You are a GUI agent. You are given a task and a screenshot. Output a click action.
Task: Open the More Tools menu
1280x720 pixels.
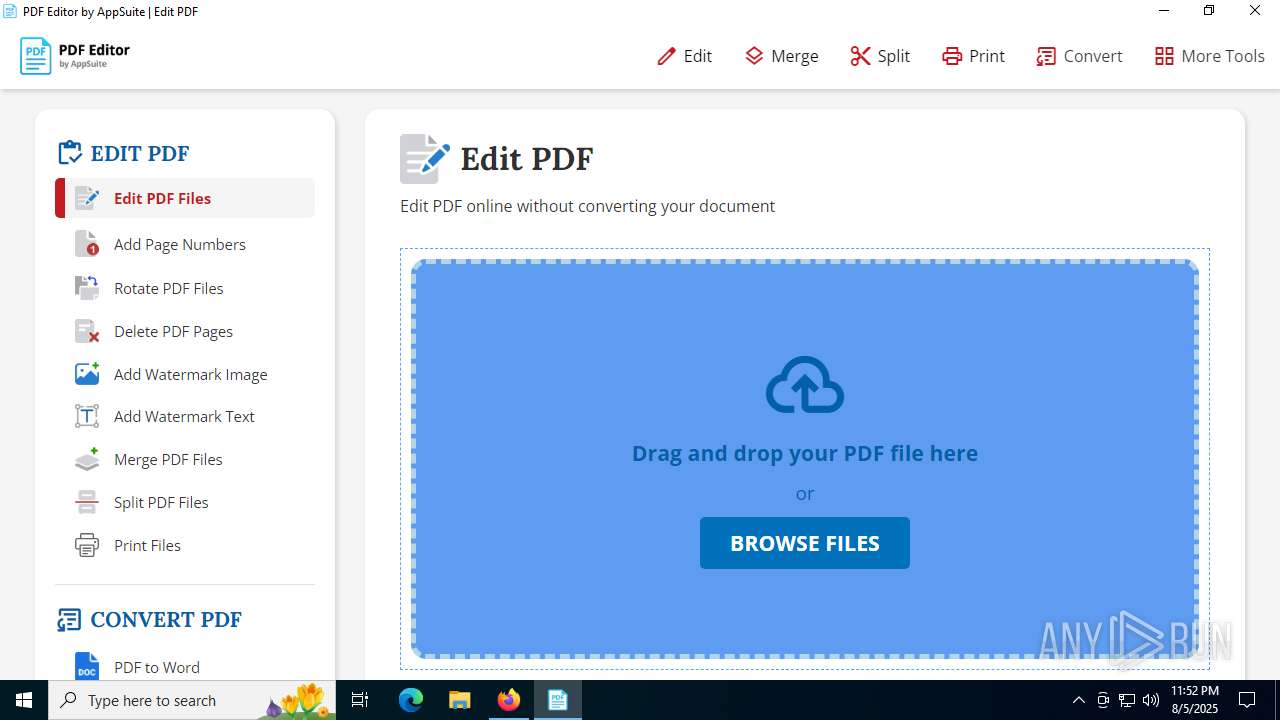[x=1209, y=56]
